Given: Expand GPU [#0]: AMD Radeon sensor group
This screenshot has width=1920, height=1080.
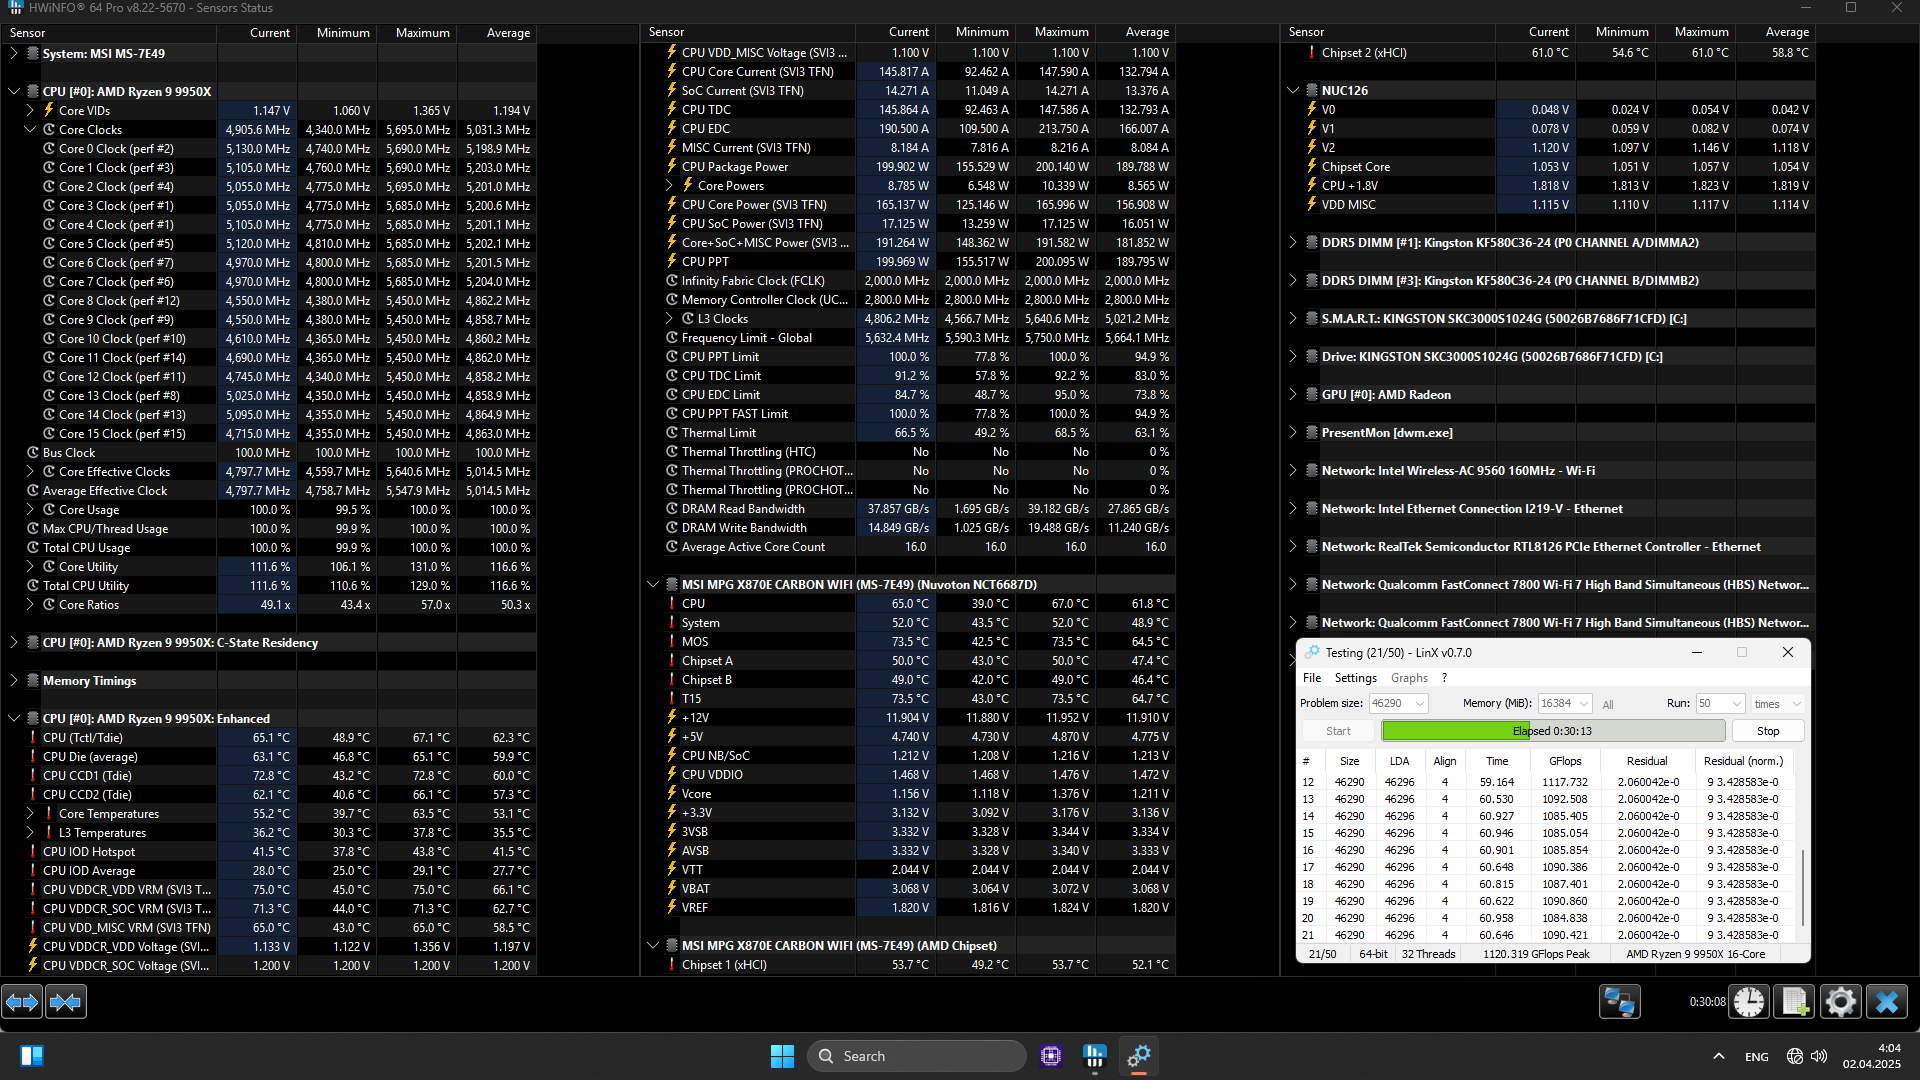Looking at the screenshot, I should (1292, 395).
